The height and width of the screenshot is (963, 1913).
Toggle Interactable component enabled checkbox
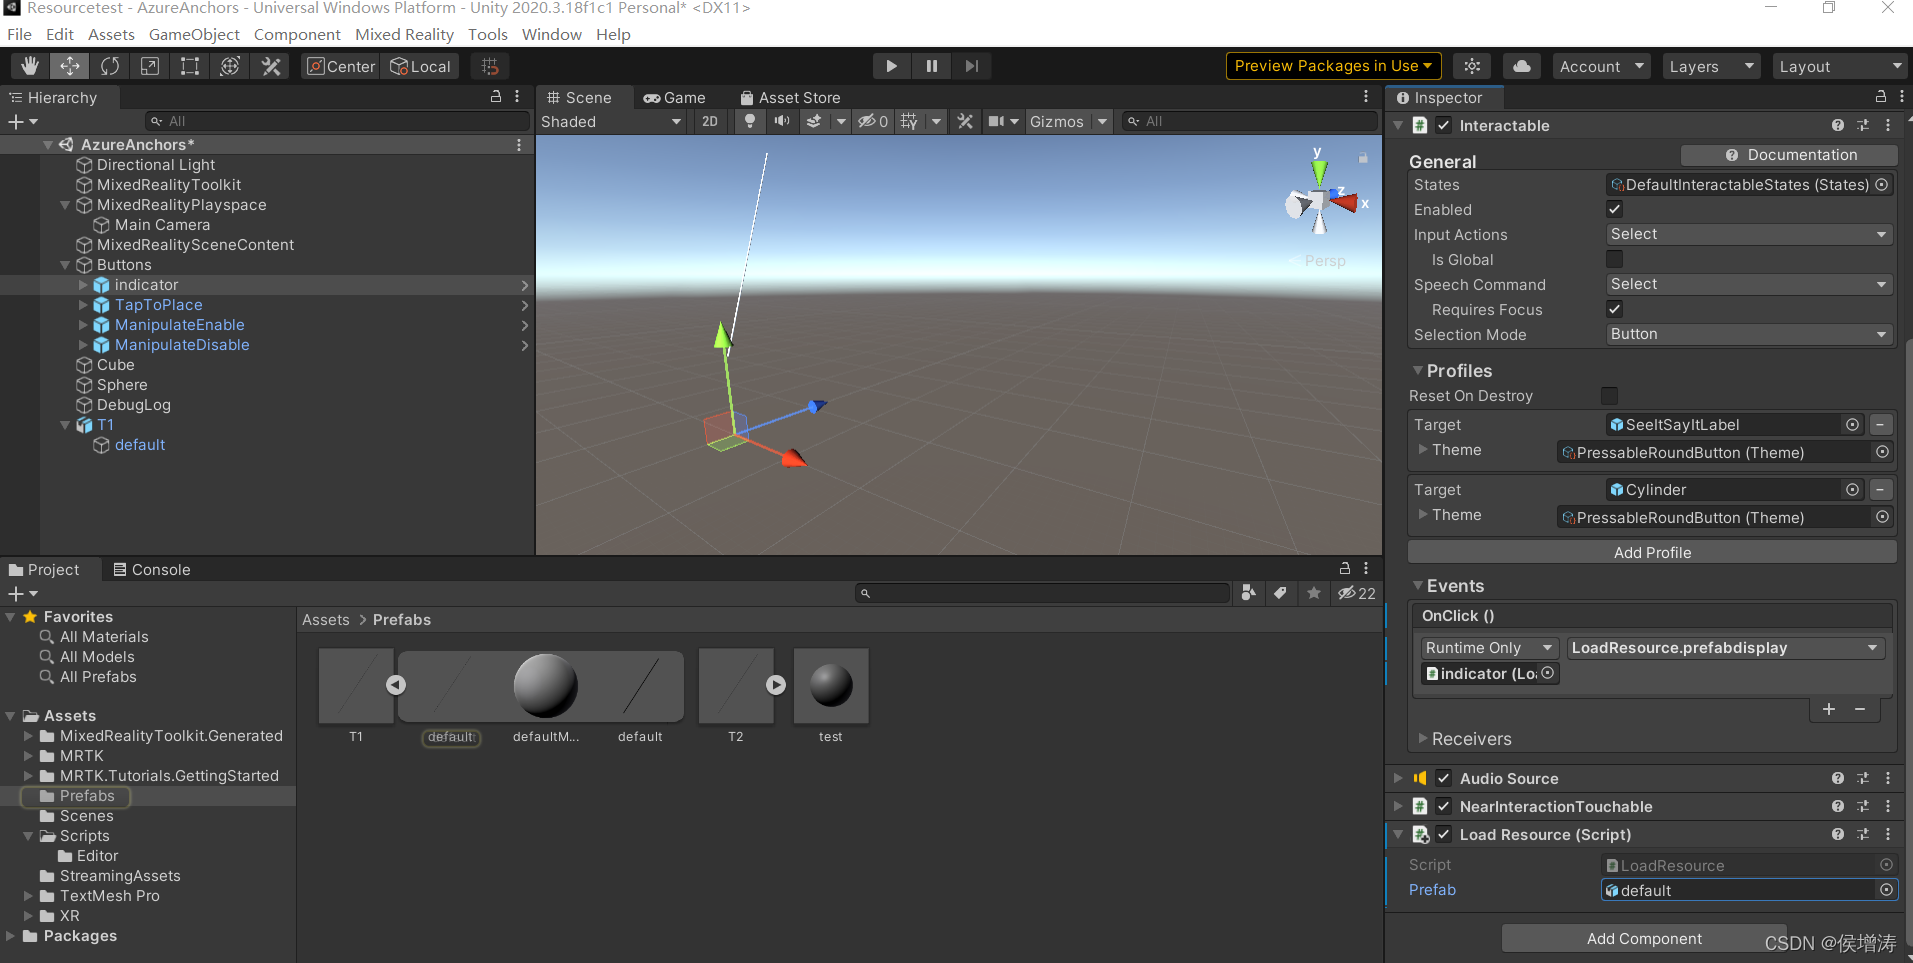tap(1444, 125)
